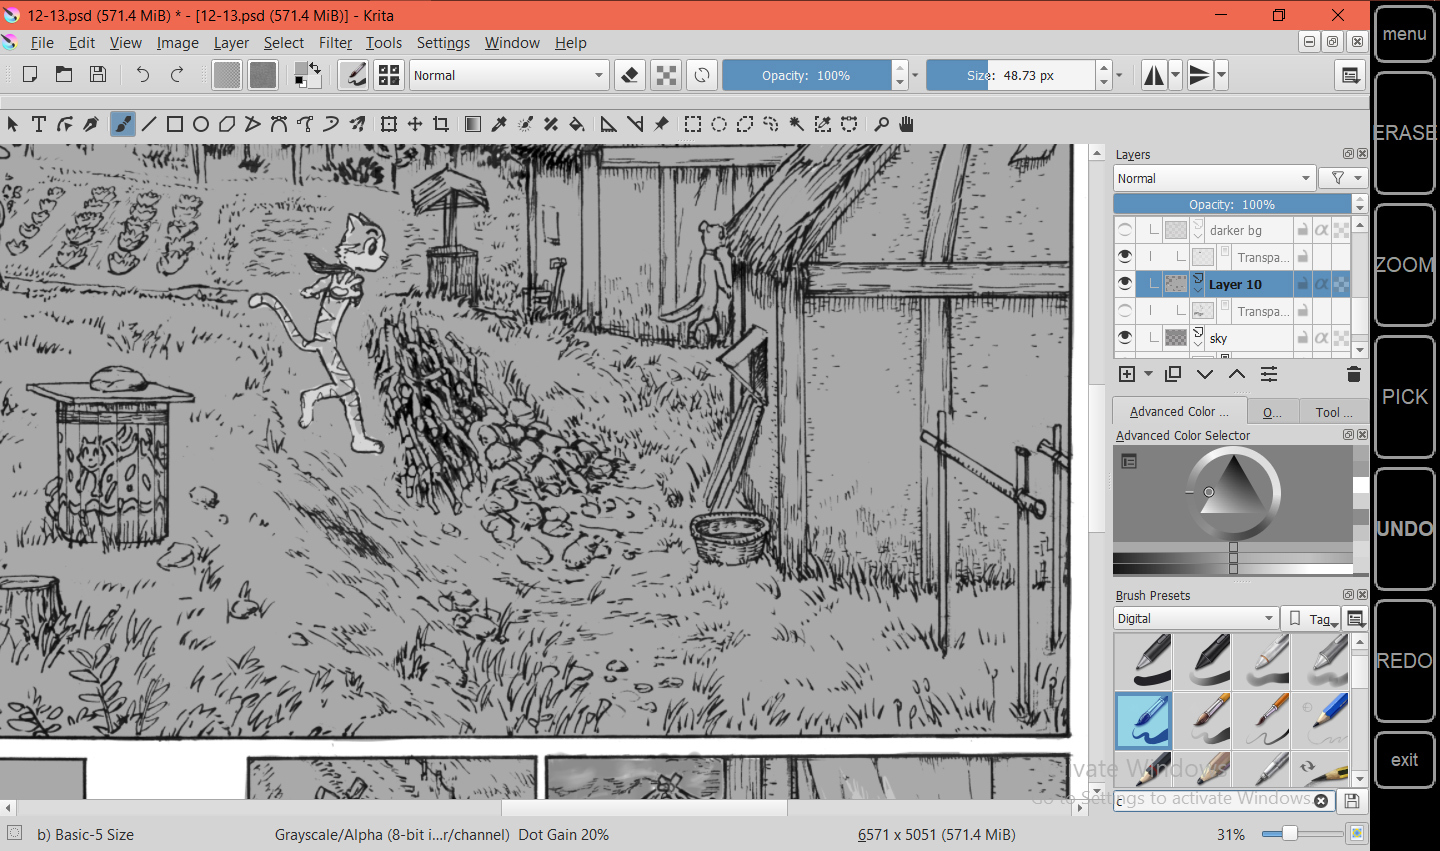Select the Crop tool
This screenshot has width=1440, height=851.
pyautogui.click(x=441, y=124)
